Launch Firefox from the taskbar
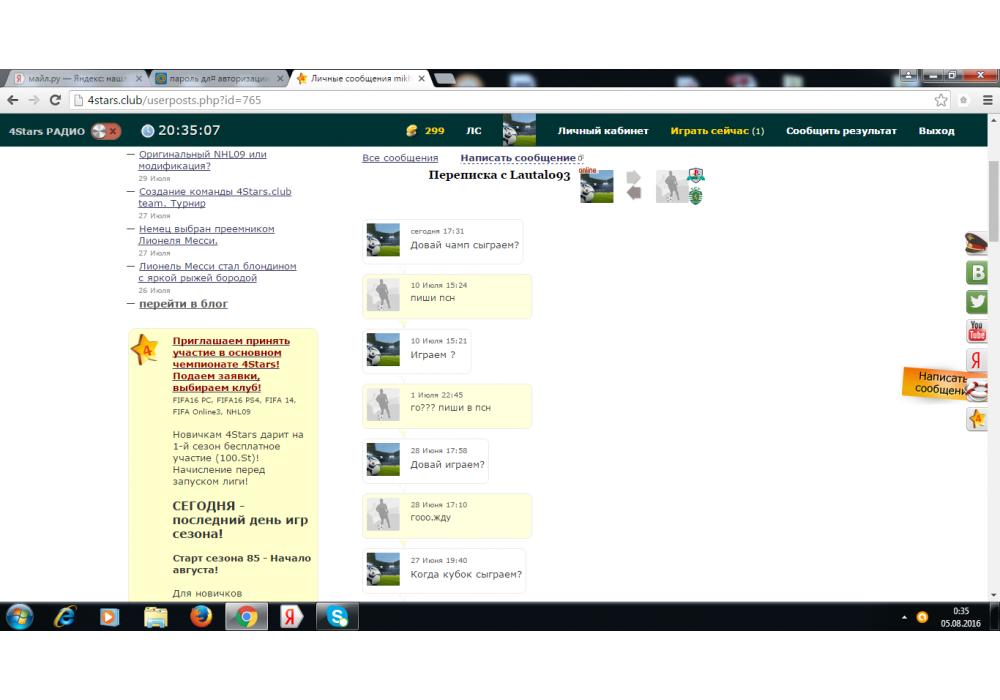 pyautogui.click(x=201, y=616)
